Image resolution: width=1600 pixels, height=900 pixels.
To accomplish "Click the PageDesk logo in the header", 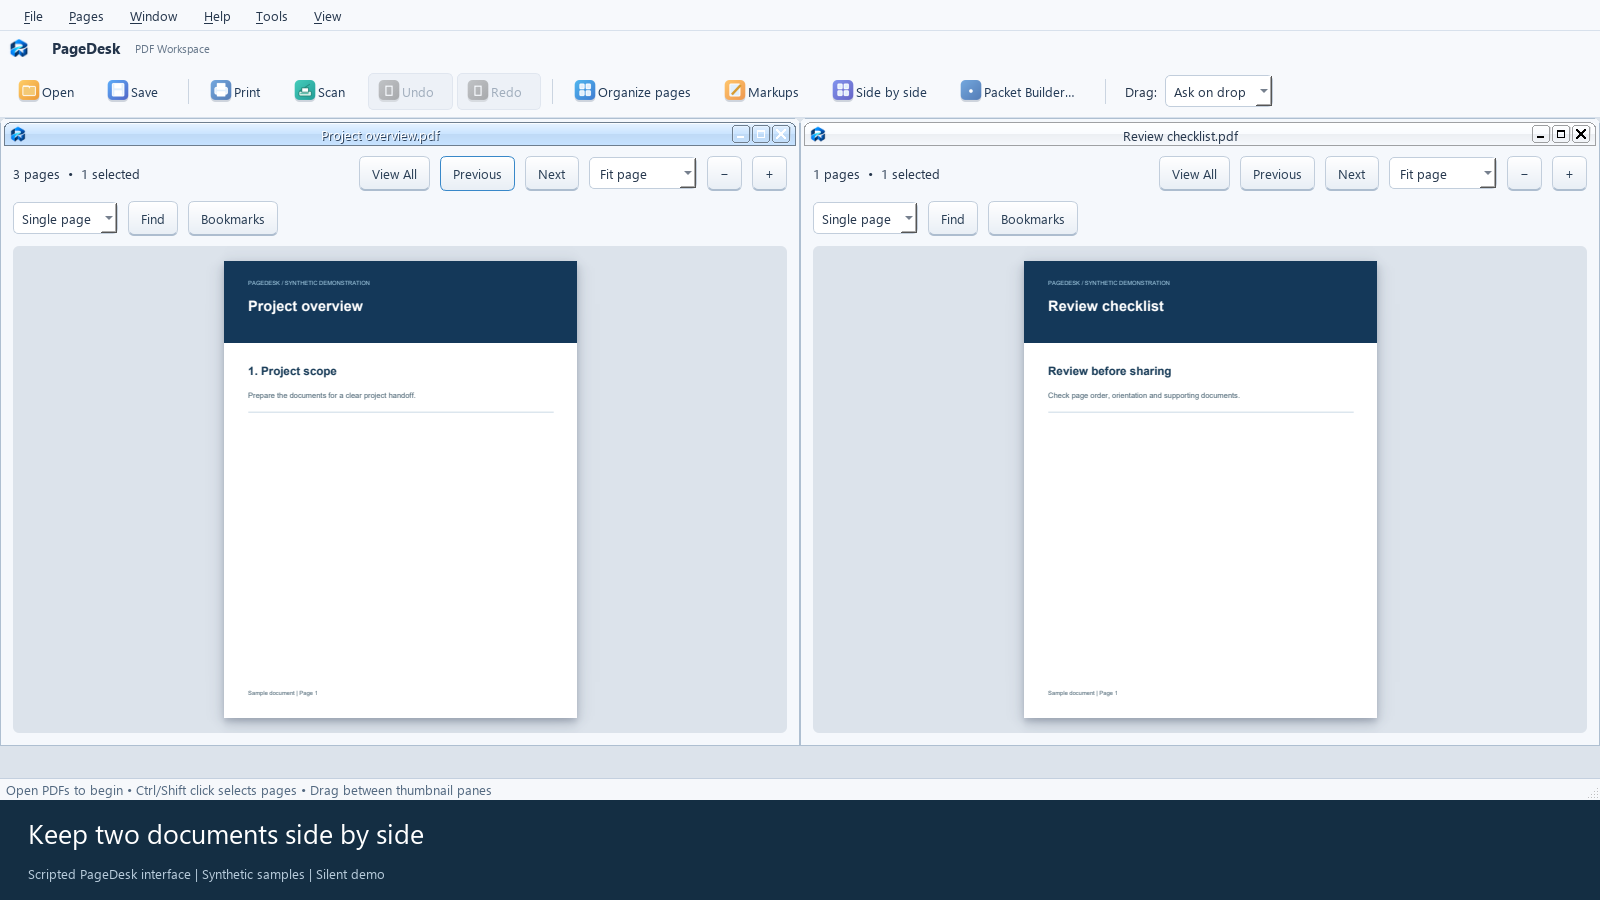I will 19,48.
